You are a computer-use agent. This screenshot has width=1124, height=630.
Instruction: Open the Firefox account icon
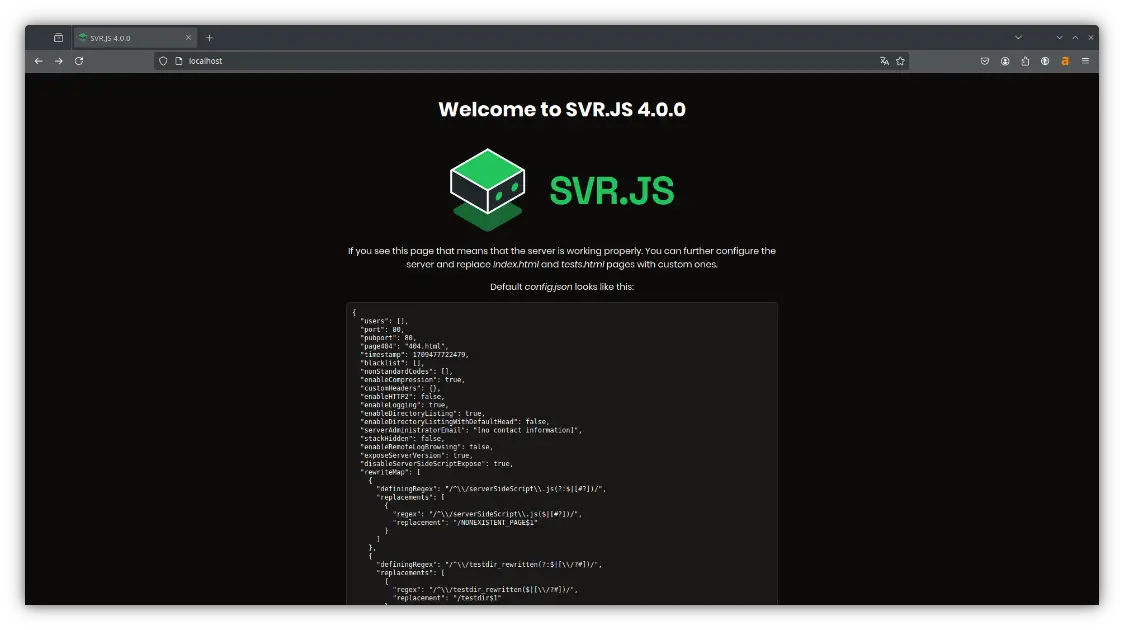coord(1005,61)
